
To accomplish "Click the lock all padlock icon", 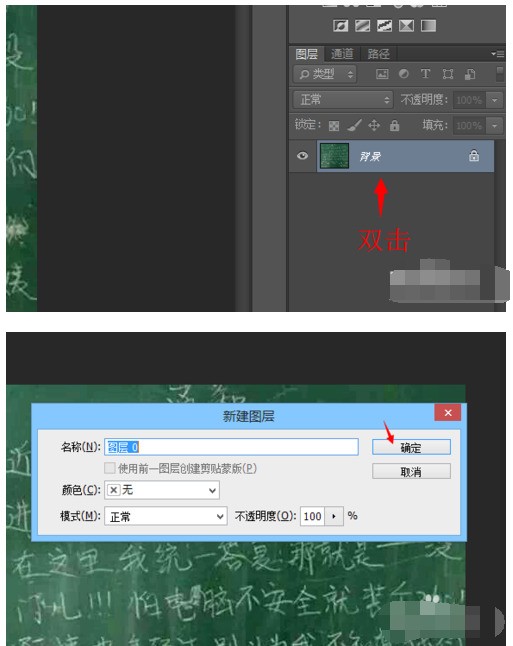I will (x=394, y=125).
